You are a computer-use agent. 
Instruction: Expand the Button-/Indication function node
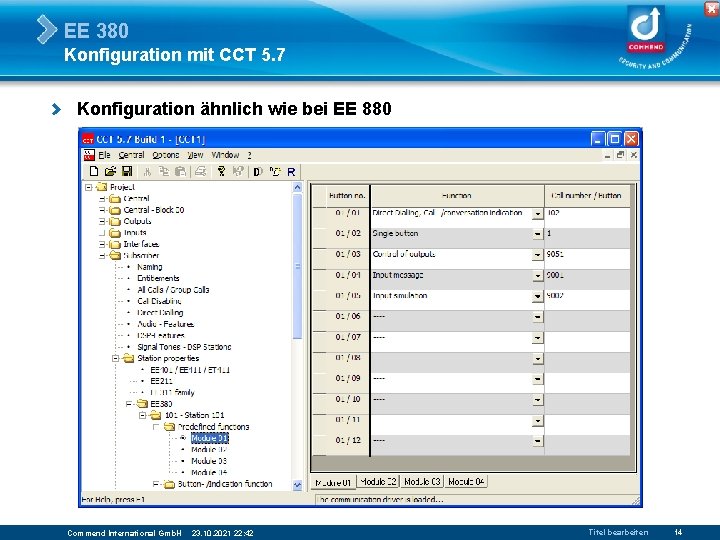[x=156, y=484]
